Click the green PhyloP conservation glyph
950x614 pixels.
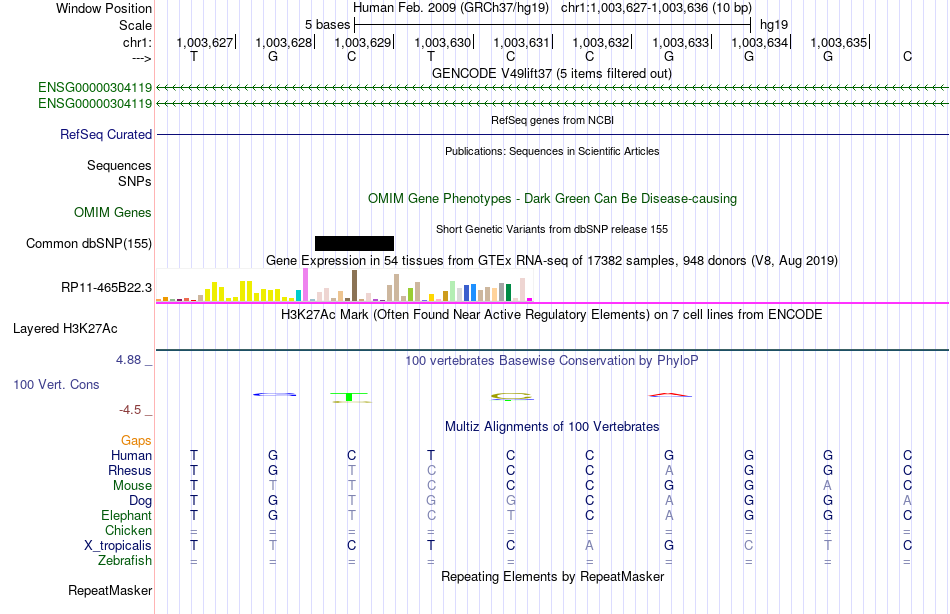tap(350, 397)
